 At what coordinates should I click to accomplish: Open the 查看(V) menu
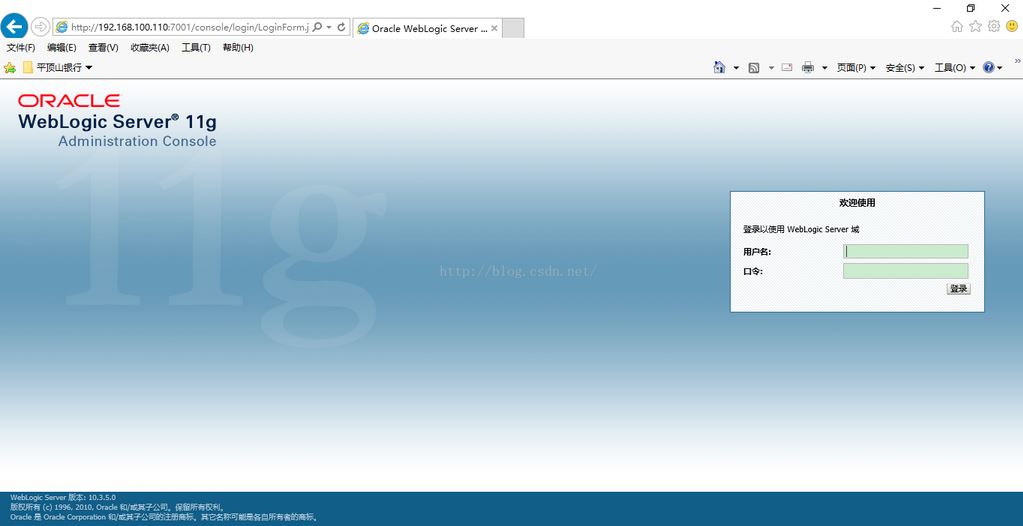[103, 48]
